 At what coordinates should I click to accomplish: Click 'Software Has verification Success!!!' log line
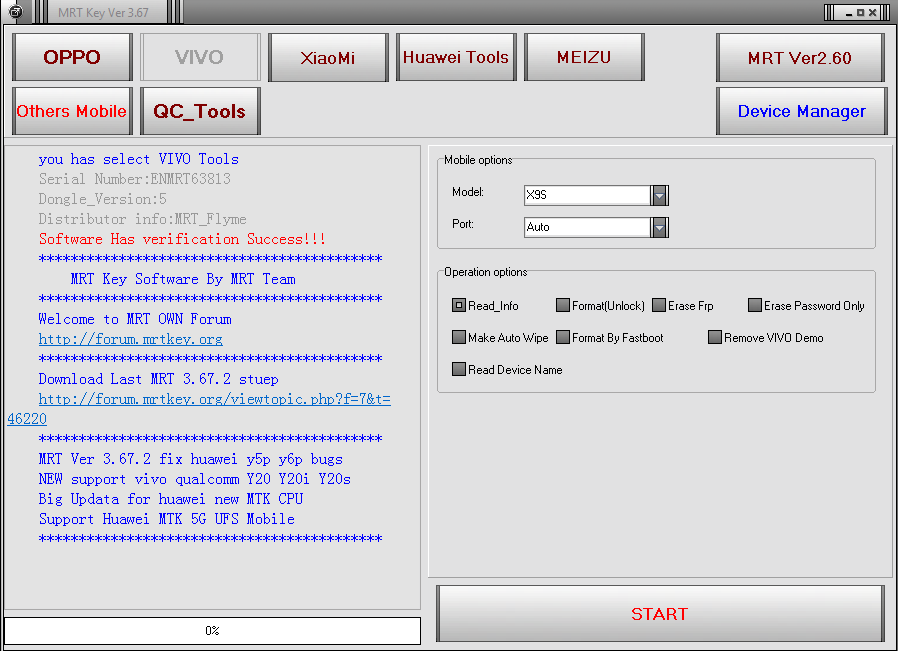pos(182,239)
